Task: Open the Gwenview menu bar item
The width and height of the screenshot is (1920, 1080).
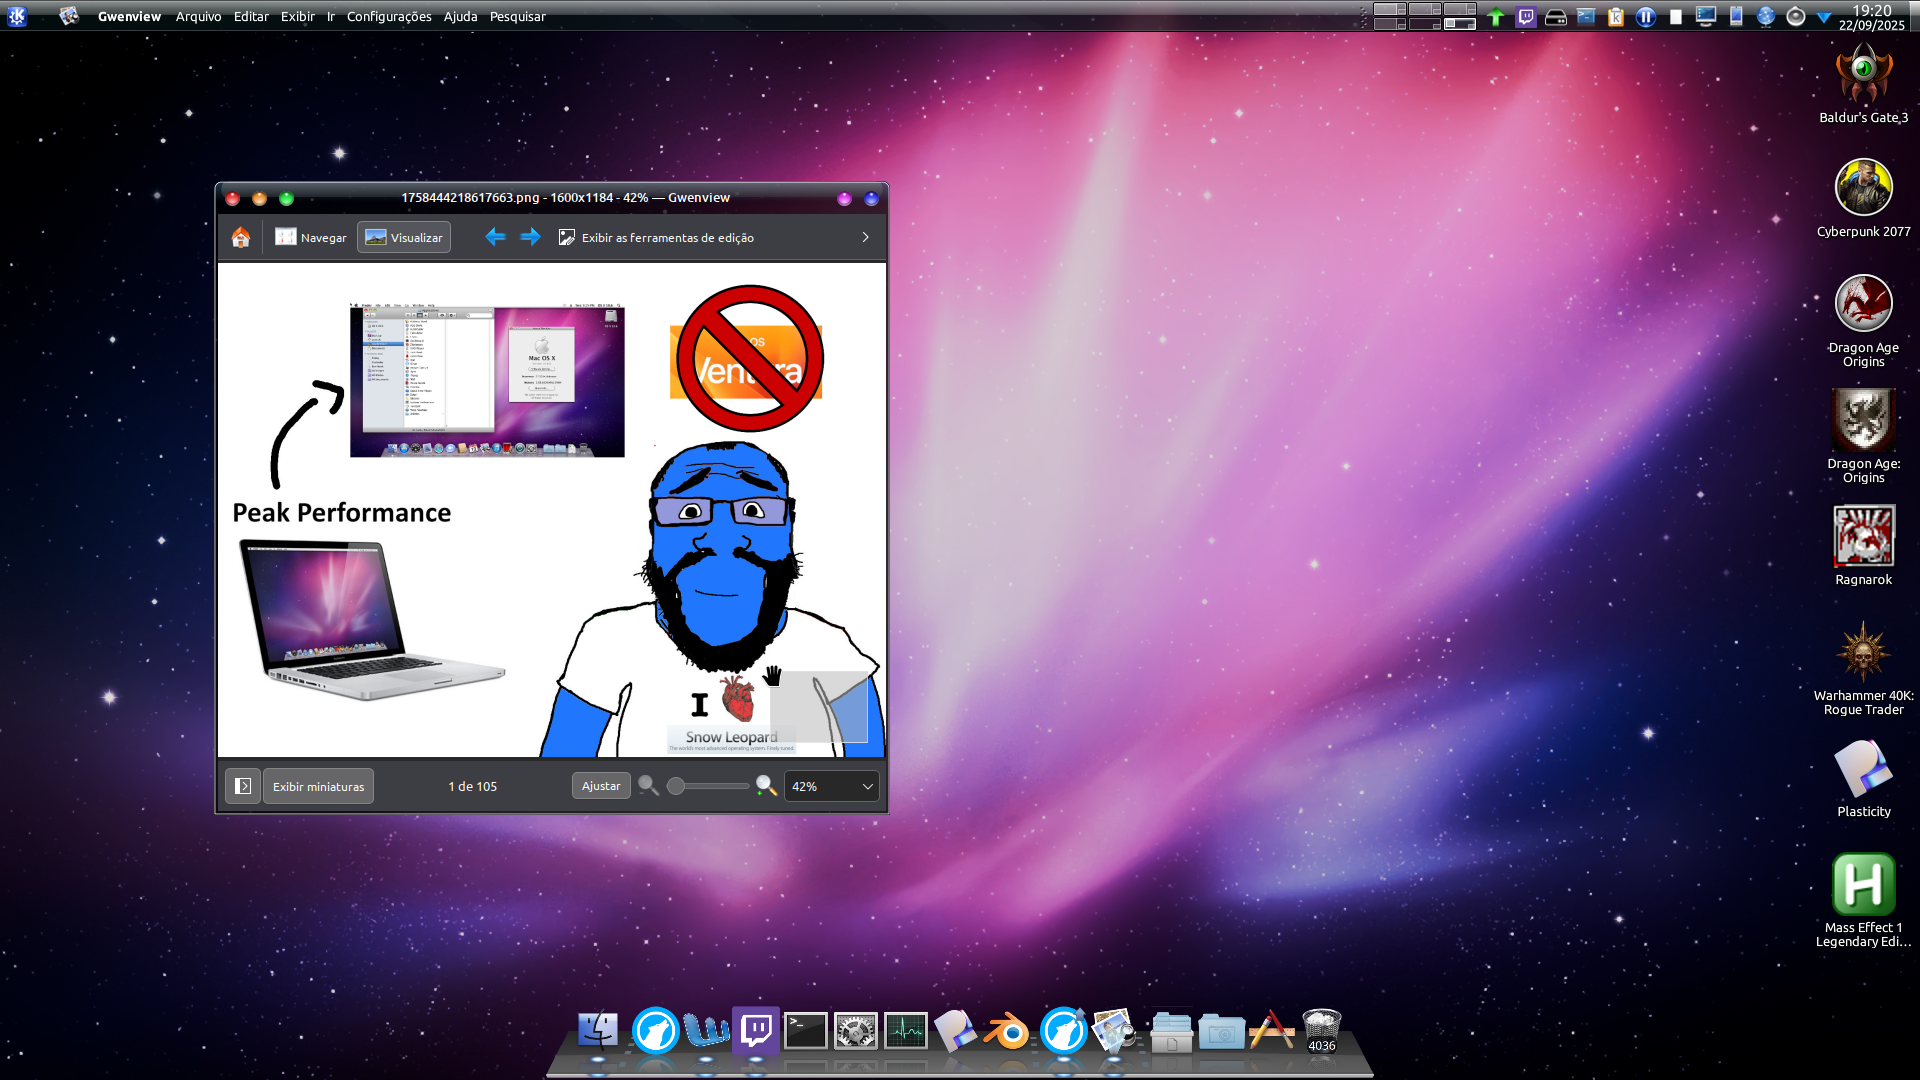Action: [x=129, y=16]
